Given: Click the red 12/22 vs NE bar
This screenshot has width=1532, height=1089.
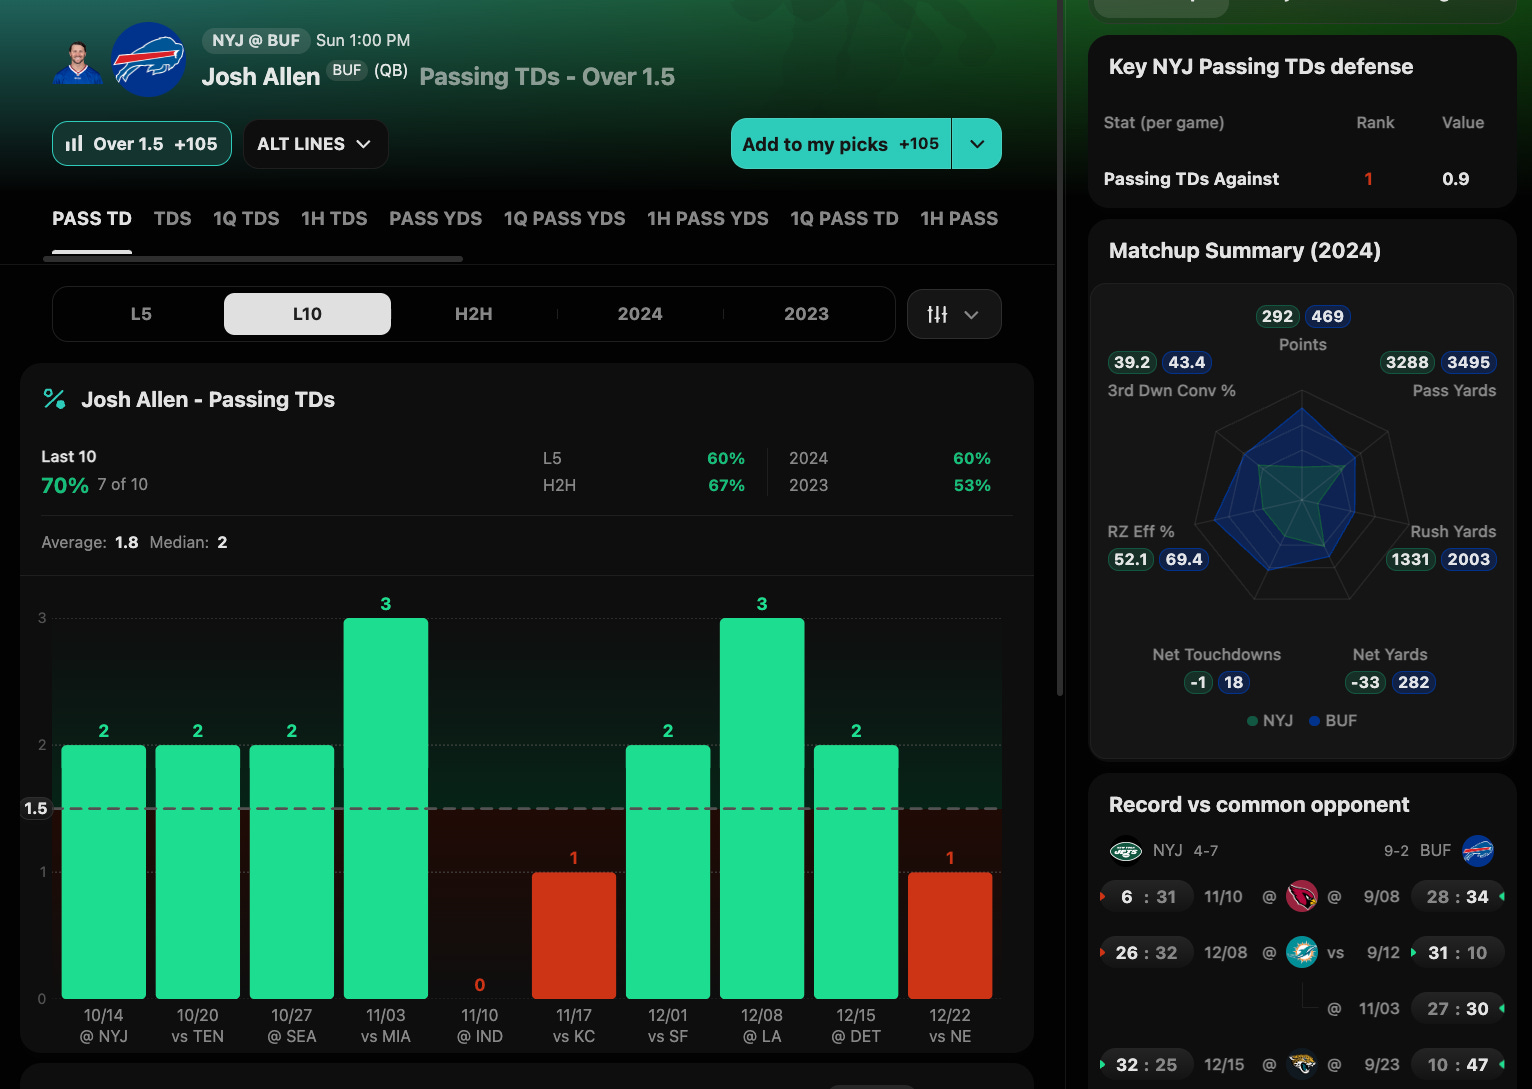Looking at the screenshot, I should coord(950,935).
